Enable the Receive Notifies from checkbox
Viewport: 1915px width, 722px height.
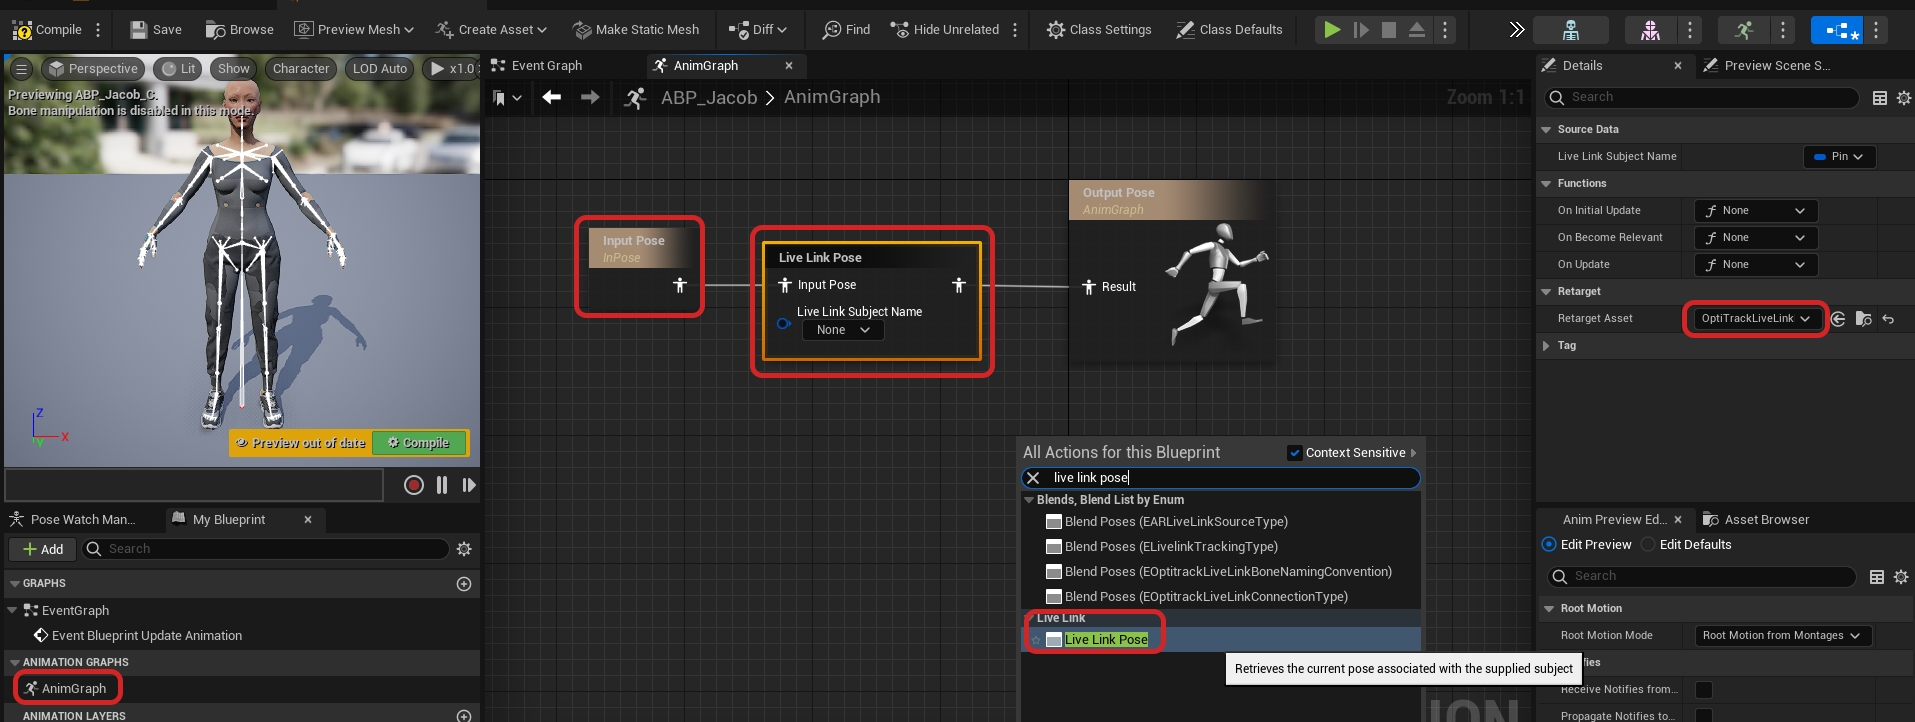click(x=1704, y=690)
